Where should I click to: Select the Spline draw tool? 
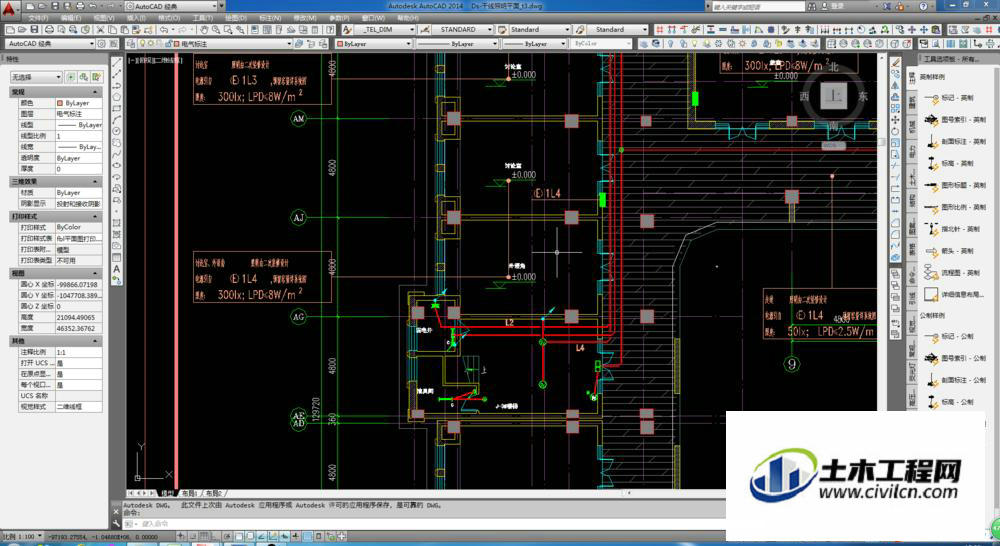pos(117,154)
